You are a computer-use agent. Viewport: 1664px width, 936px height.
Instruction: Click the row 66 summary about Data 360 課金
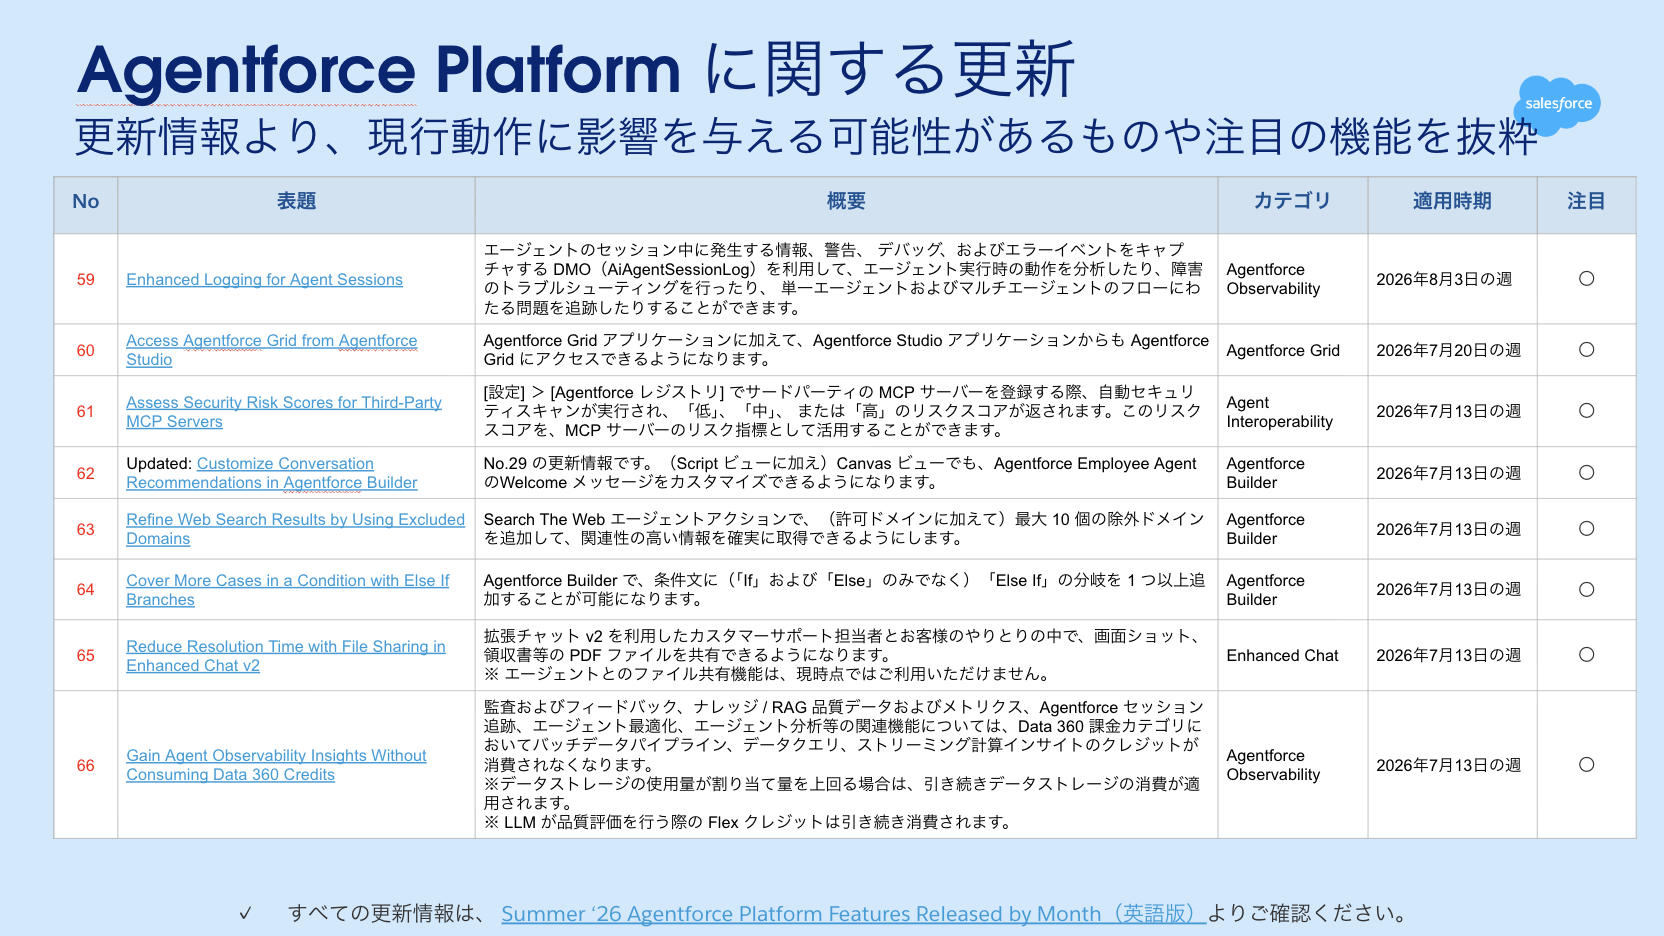(x=843, y=765)
